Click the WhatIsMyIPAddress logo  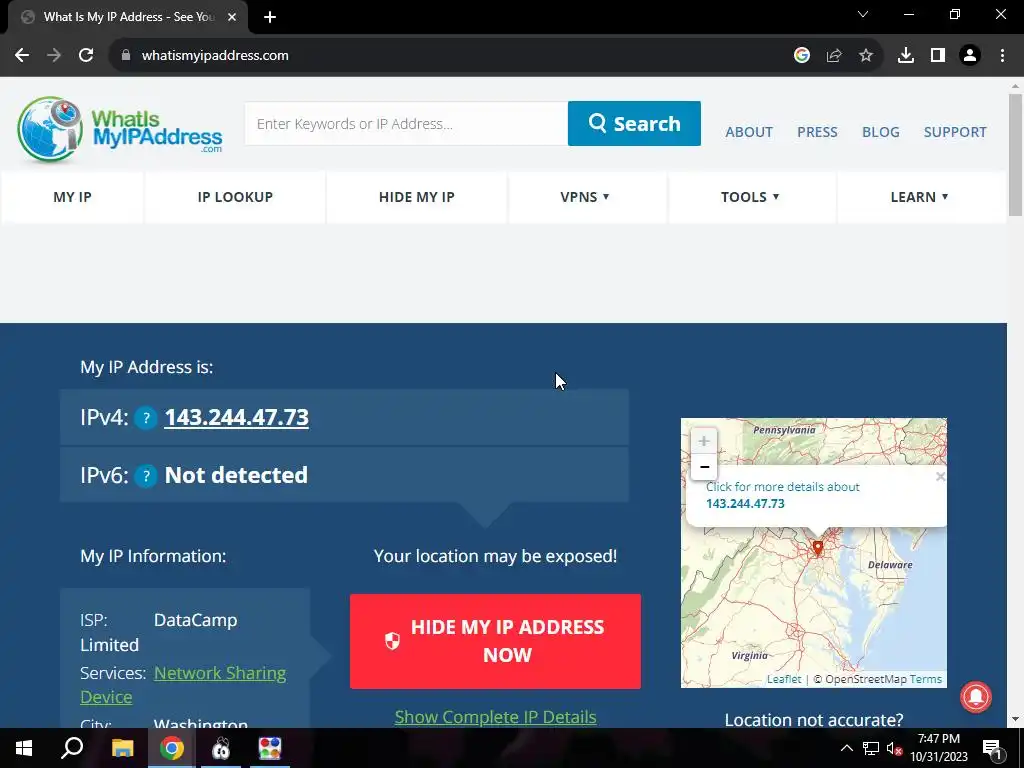click(x=120, y=129)
